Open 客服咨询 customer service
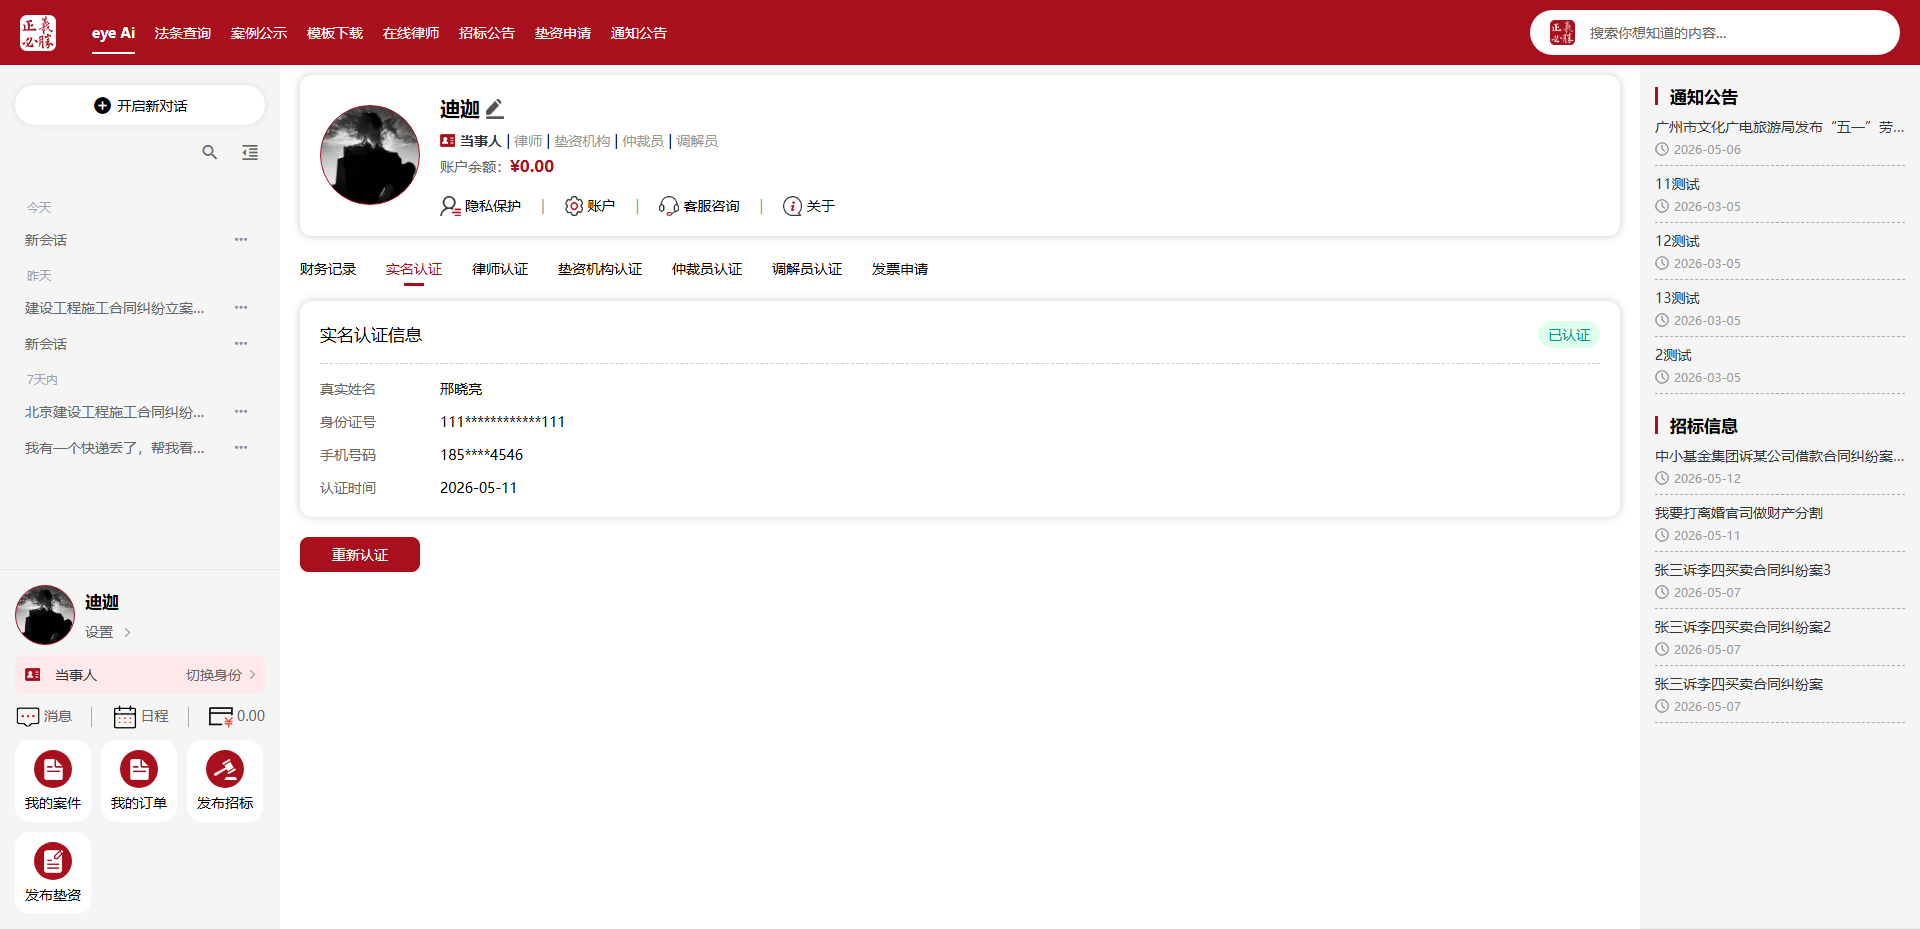Screen dimensions: 1920x929 coord(699,206)
